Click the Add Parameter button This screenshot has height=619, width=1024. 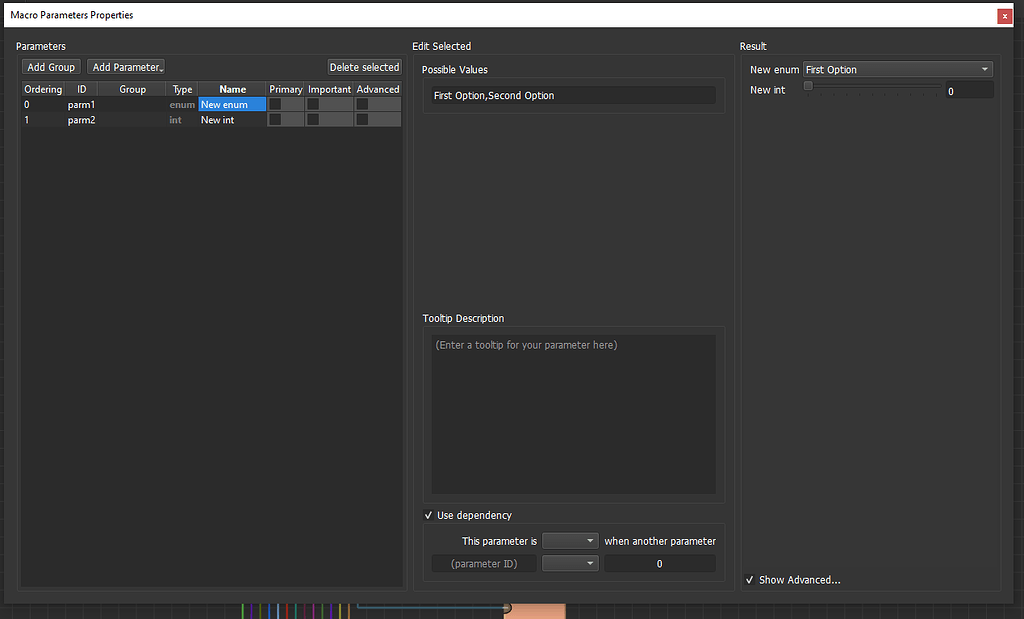(x=120, y=66)
